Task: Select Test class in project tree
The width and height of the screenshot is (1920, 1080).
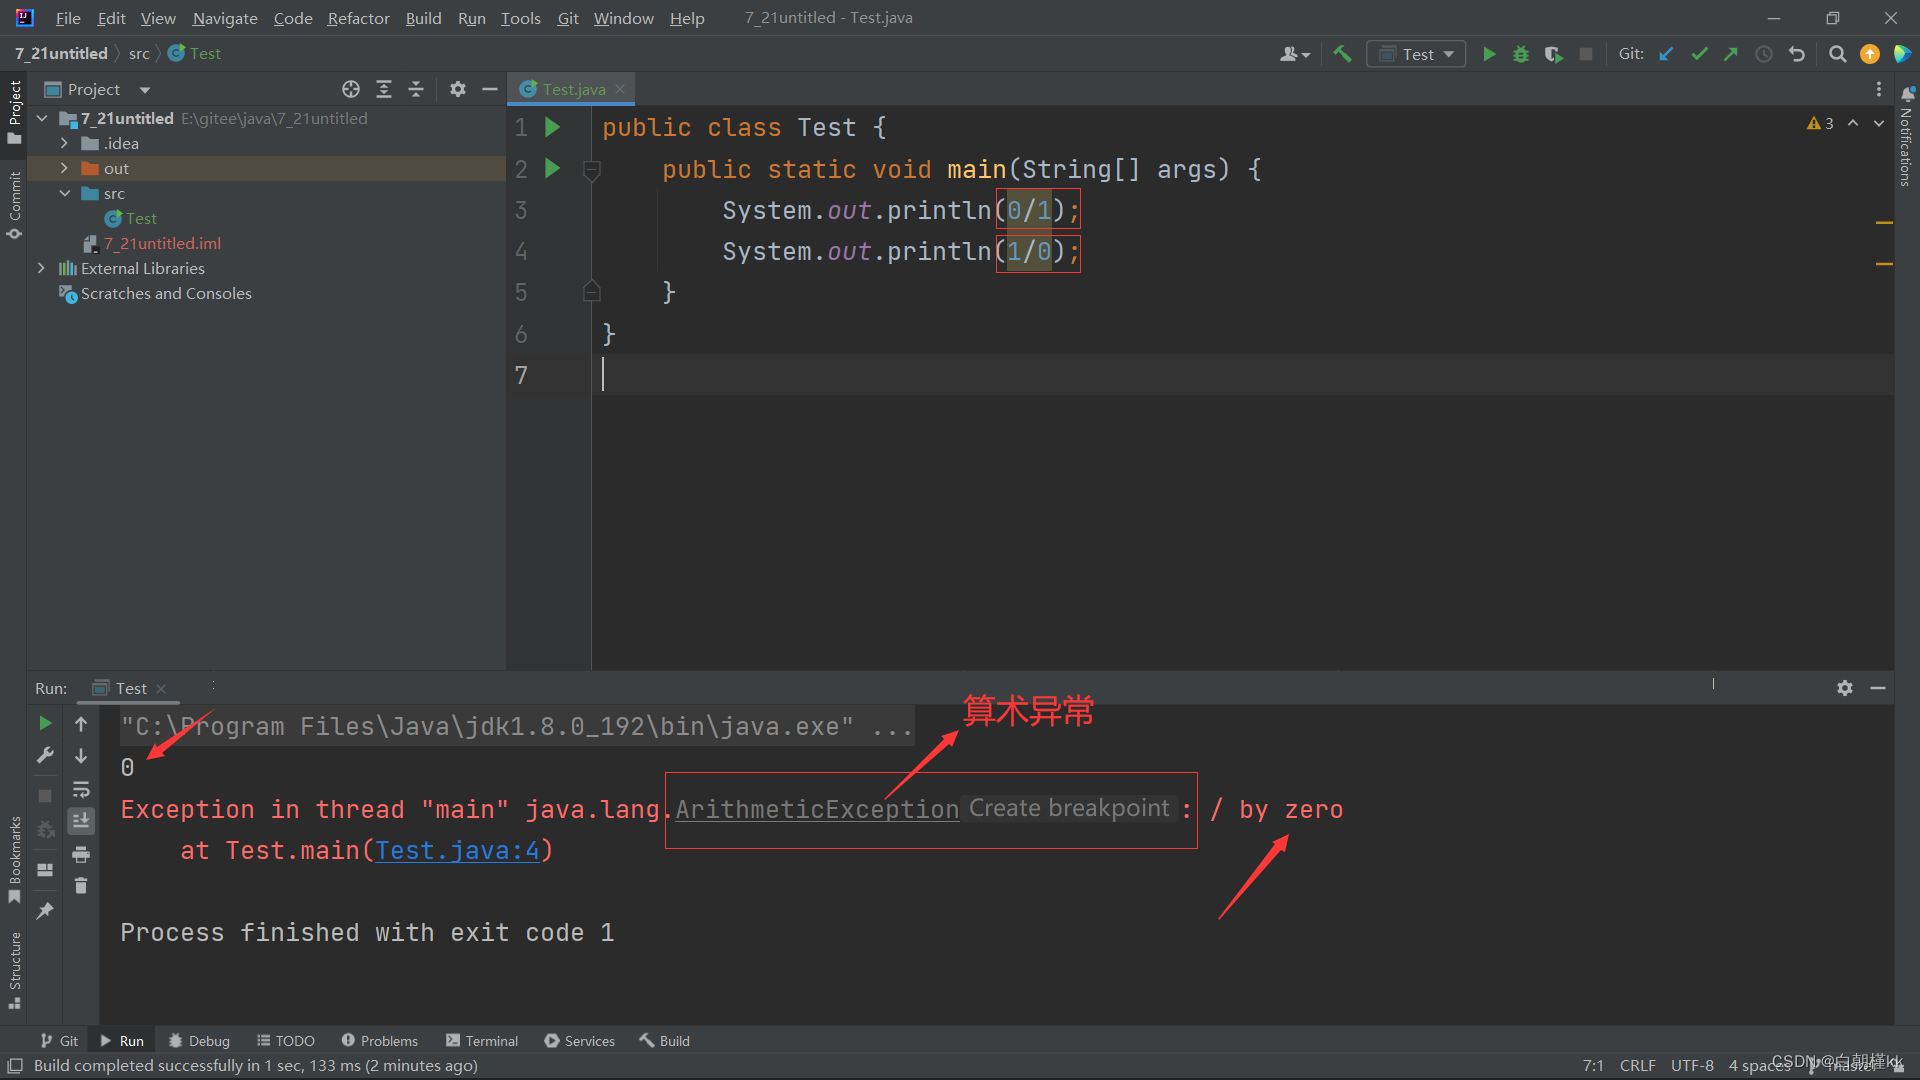Action: click(131, 218)
